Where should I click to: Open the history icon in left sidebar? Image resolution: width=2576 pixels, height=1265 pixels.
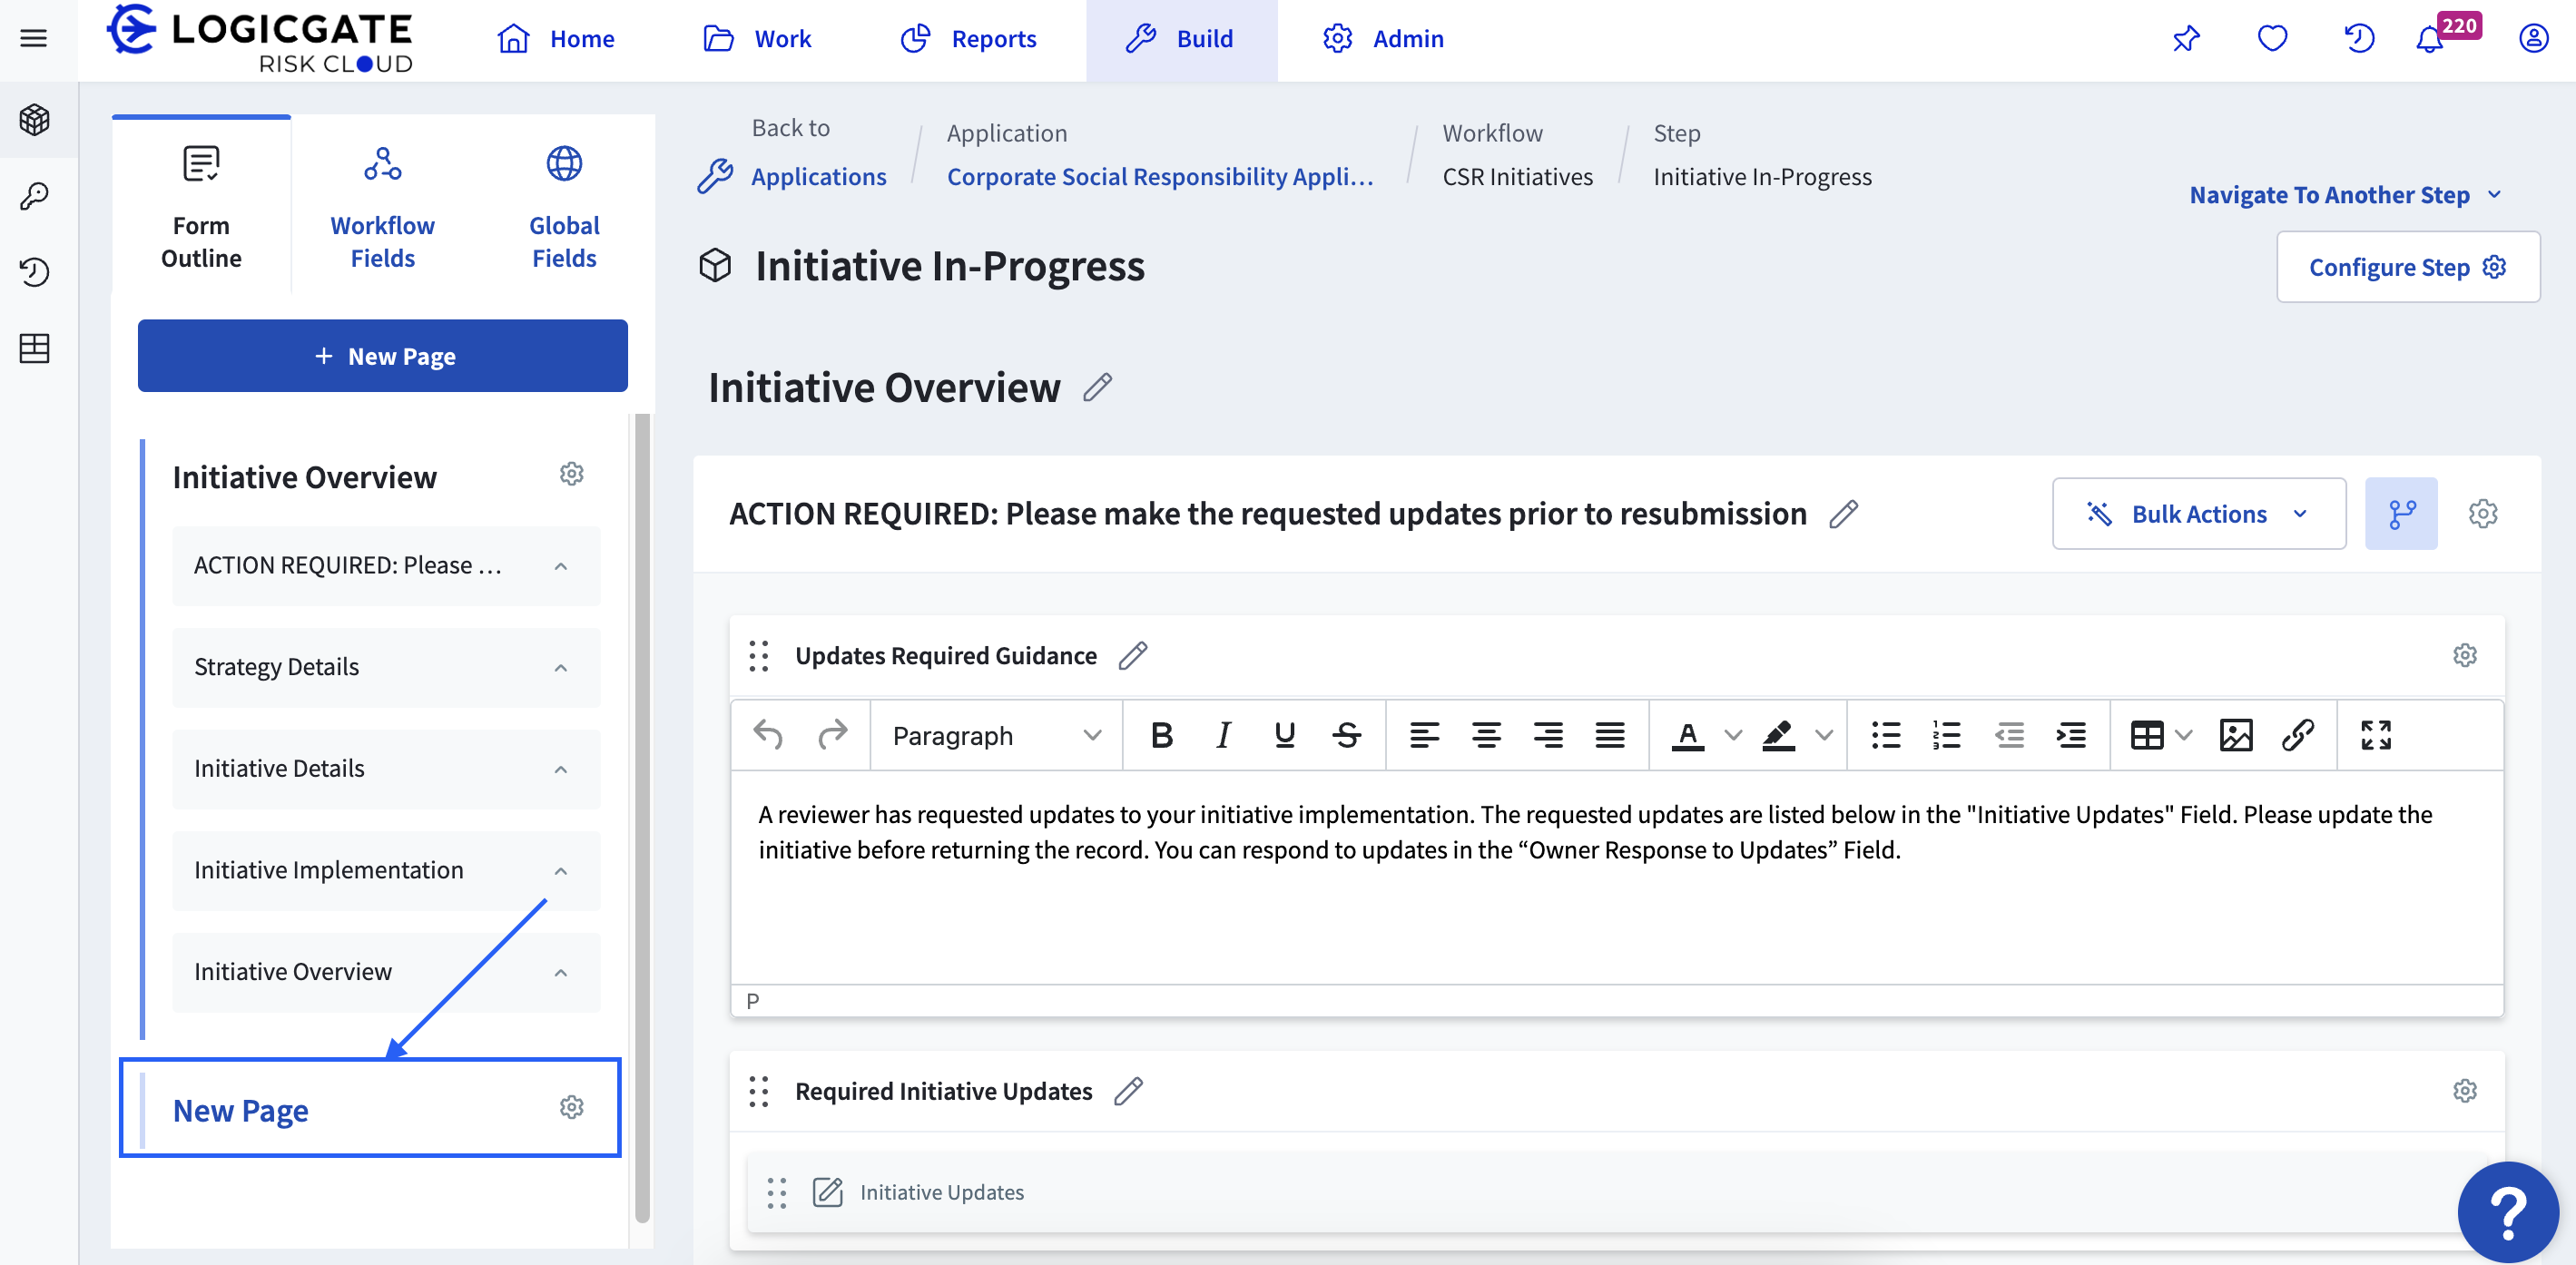tap(34, 272)
